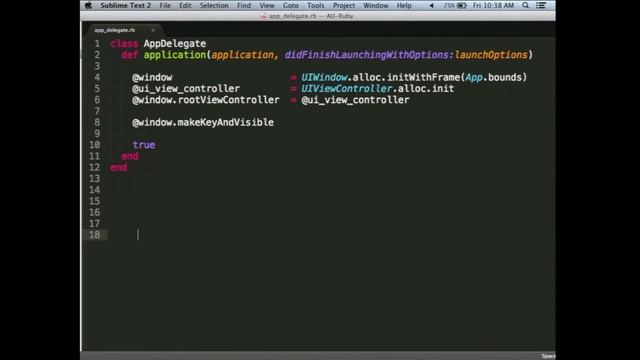Click the 'end' keyword on line 11
The image size is (640, 360).
pyautogui.click(x=130, y=156)
